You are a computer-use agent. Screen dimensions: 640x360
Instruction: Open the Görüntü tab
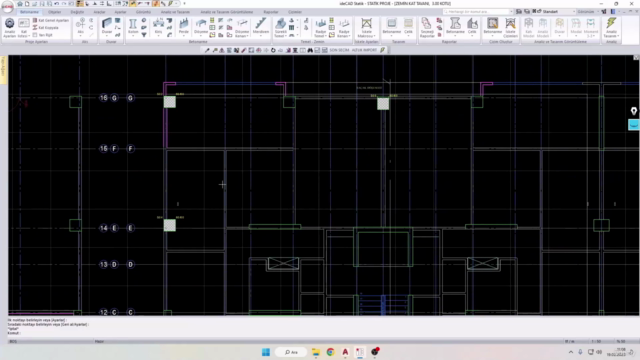143,12
